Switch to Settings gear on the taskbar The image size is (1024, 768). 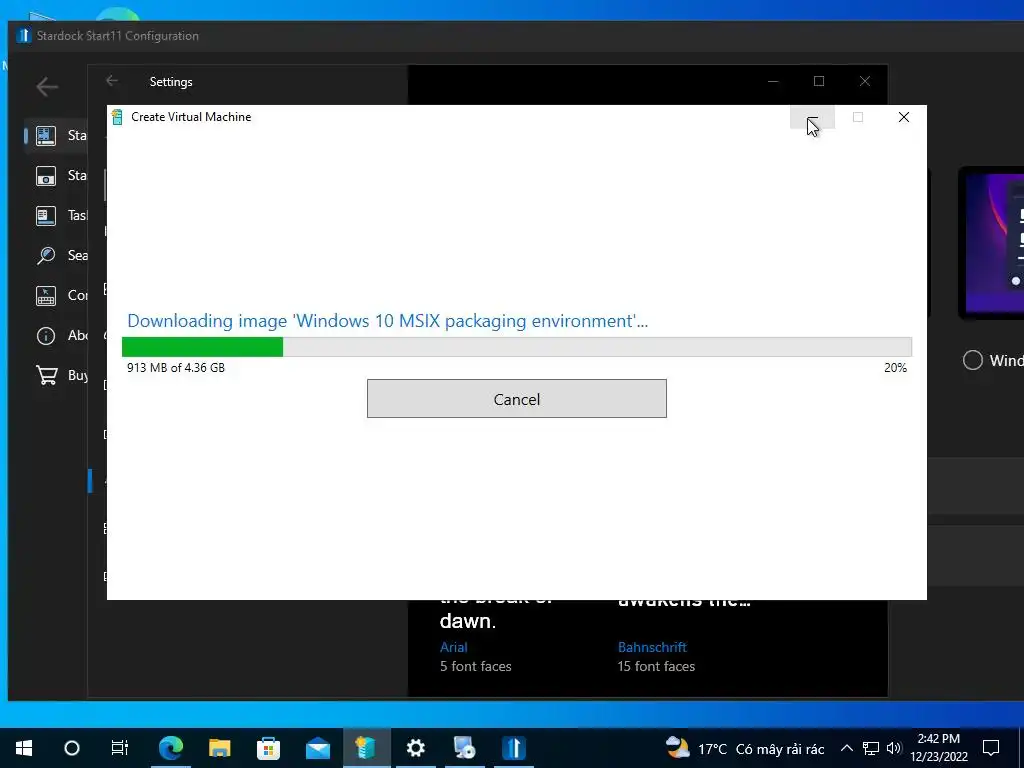point(416,748)
